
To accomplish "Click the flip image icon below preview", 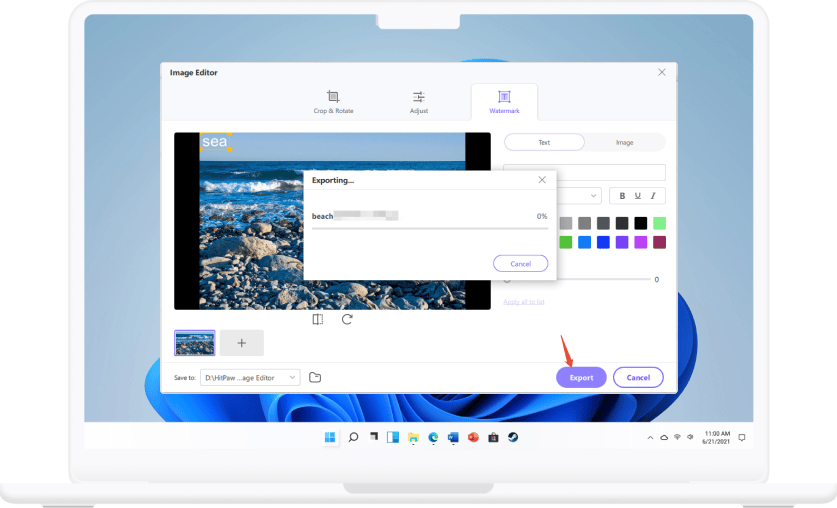I will 318,319.
